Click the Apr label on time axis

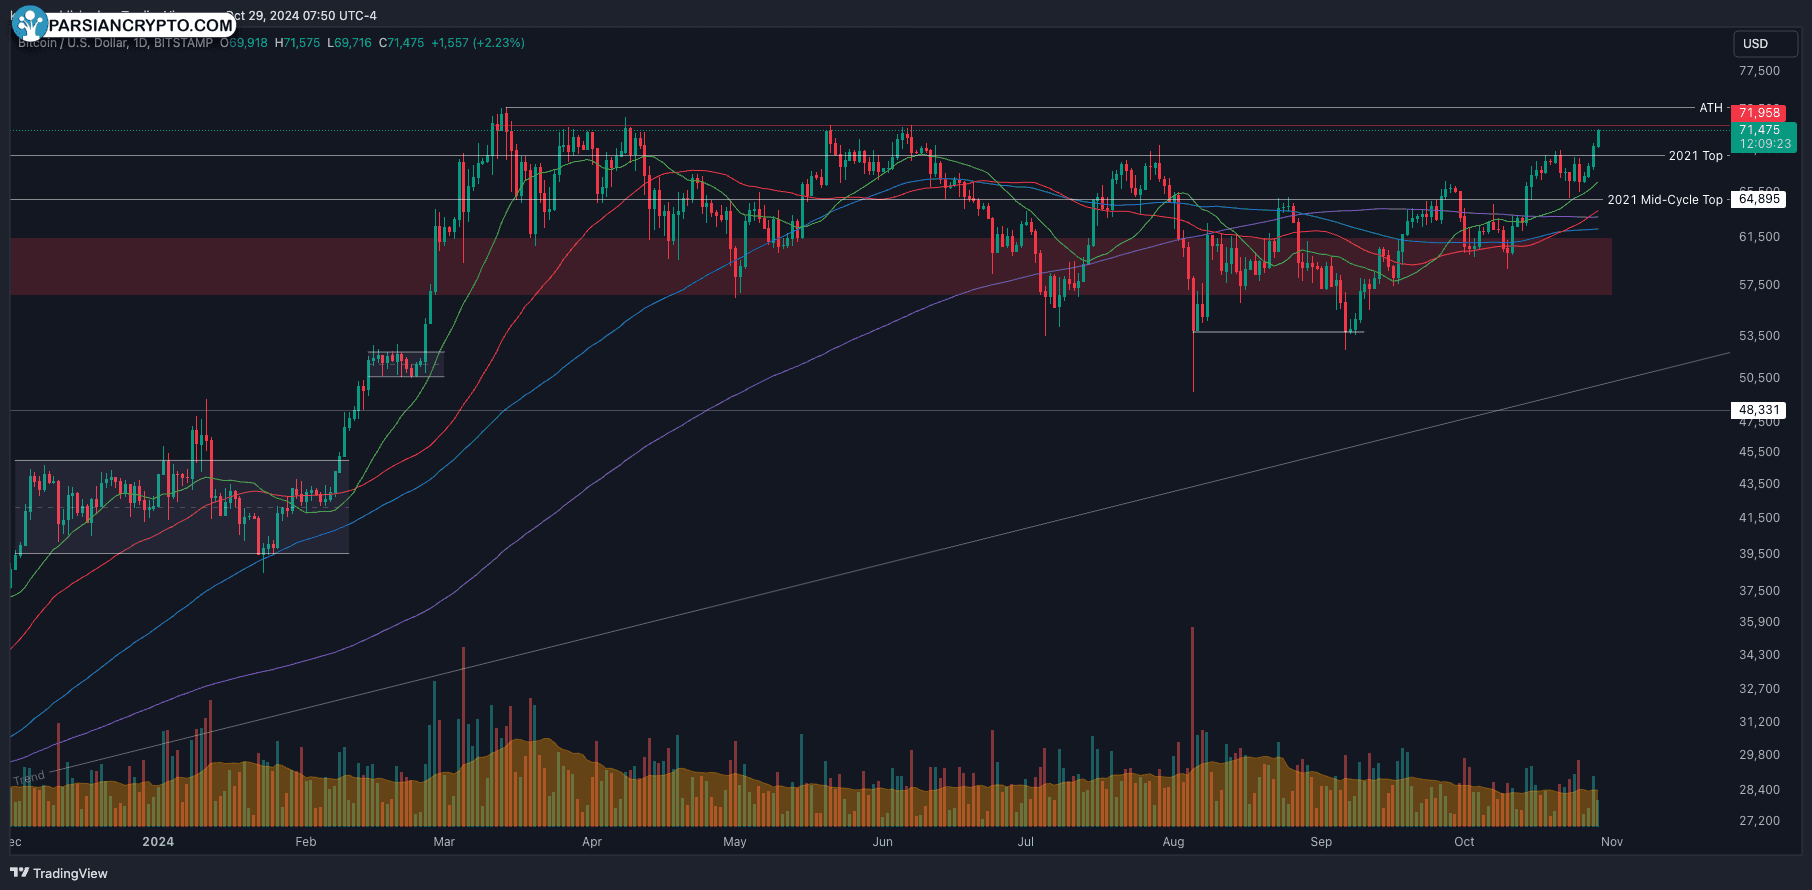592,842
